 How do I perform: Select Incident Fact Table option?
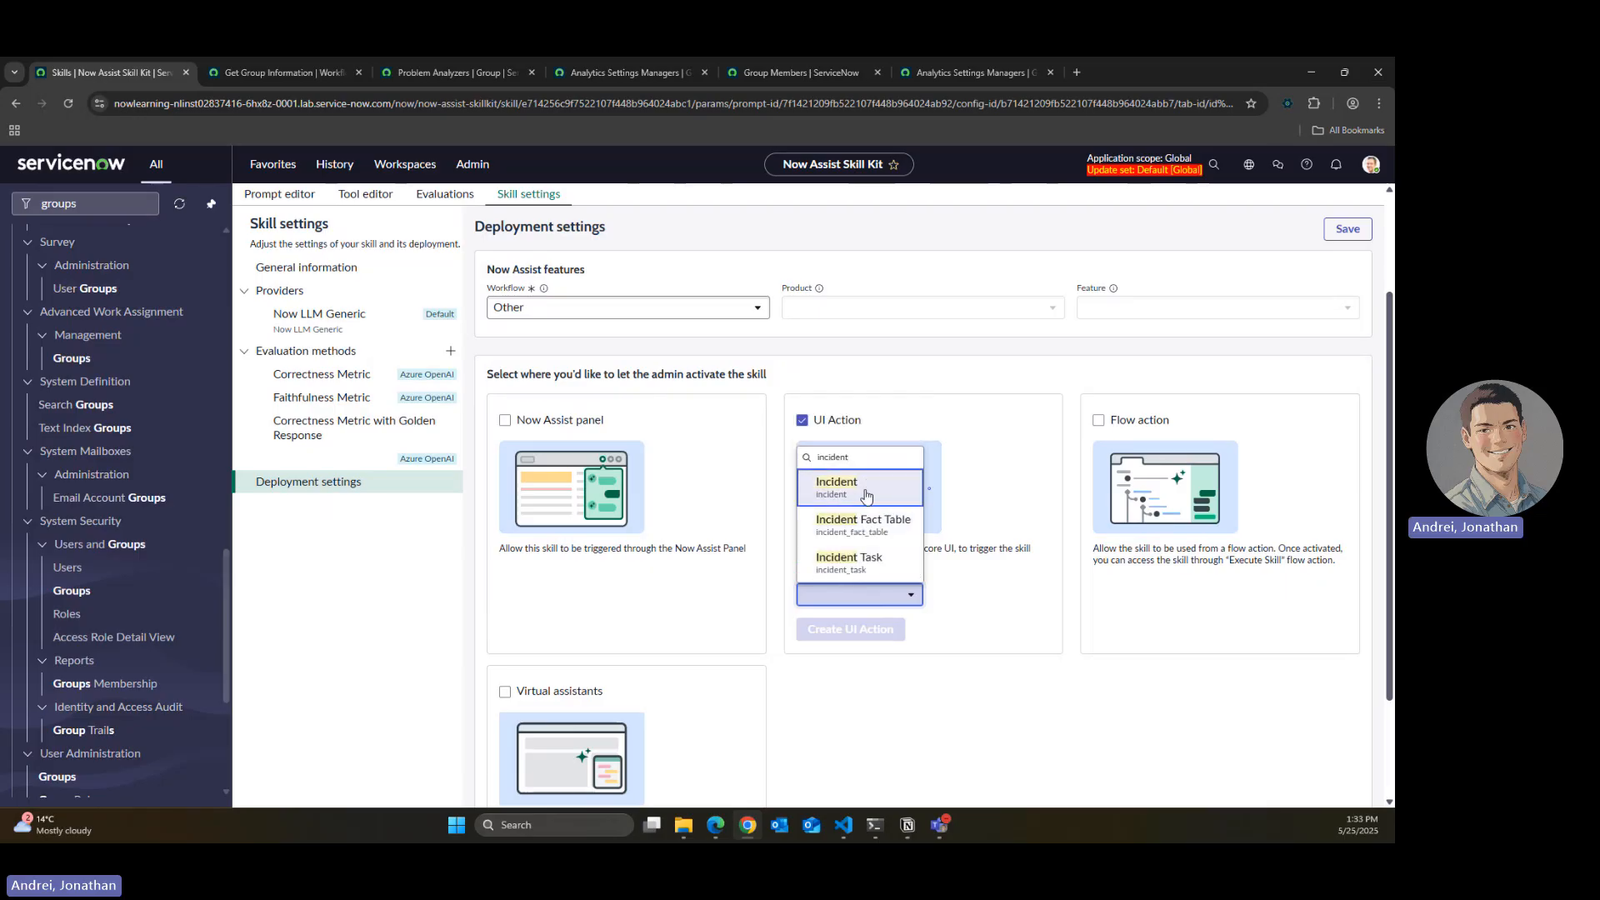tap(860, 525)
